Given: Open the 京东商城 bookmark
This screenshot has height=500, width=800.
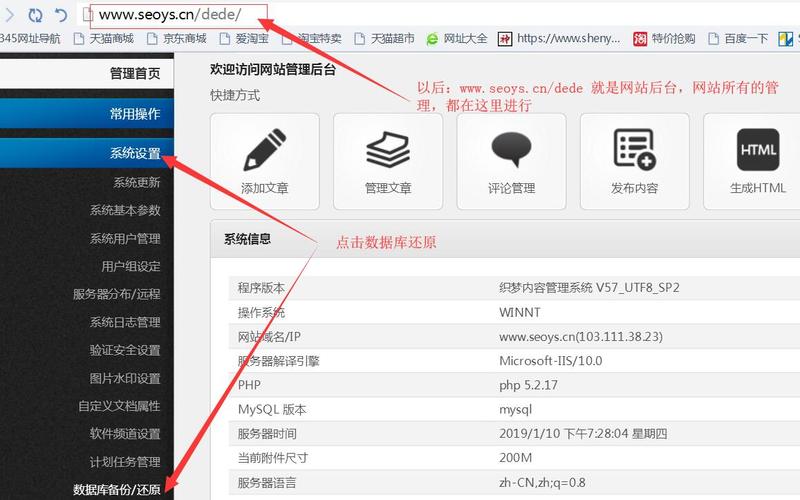Looking at the screenshot, I should (177, 39).
